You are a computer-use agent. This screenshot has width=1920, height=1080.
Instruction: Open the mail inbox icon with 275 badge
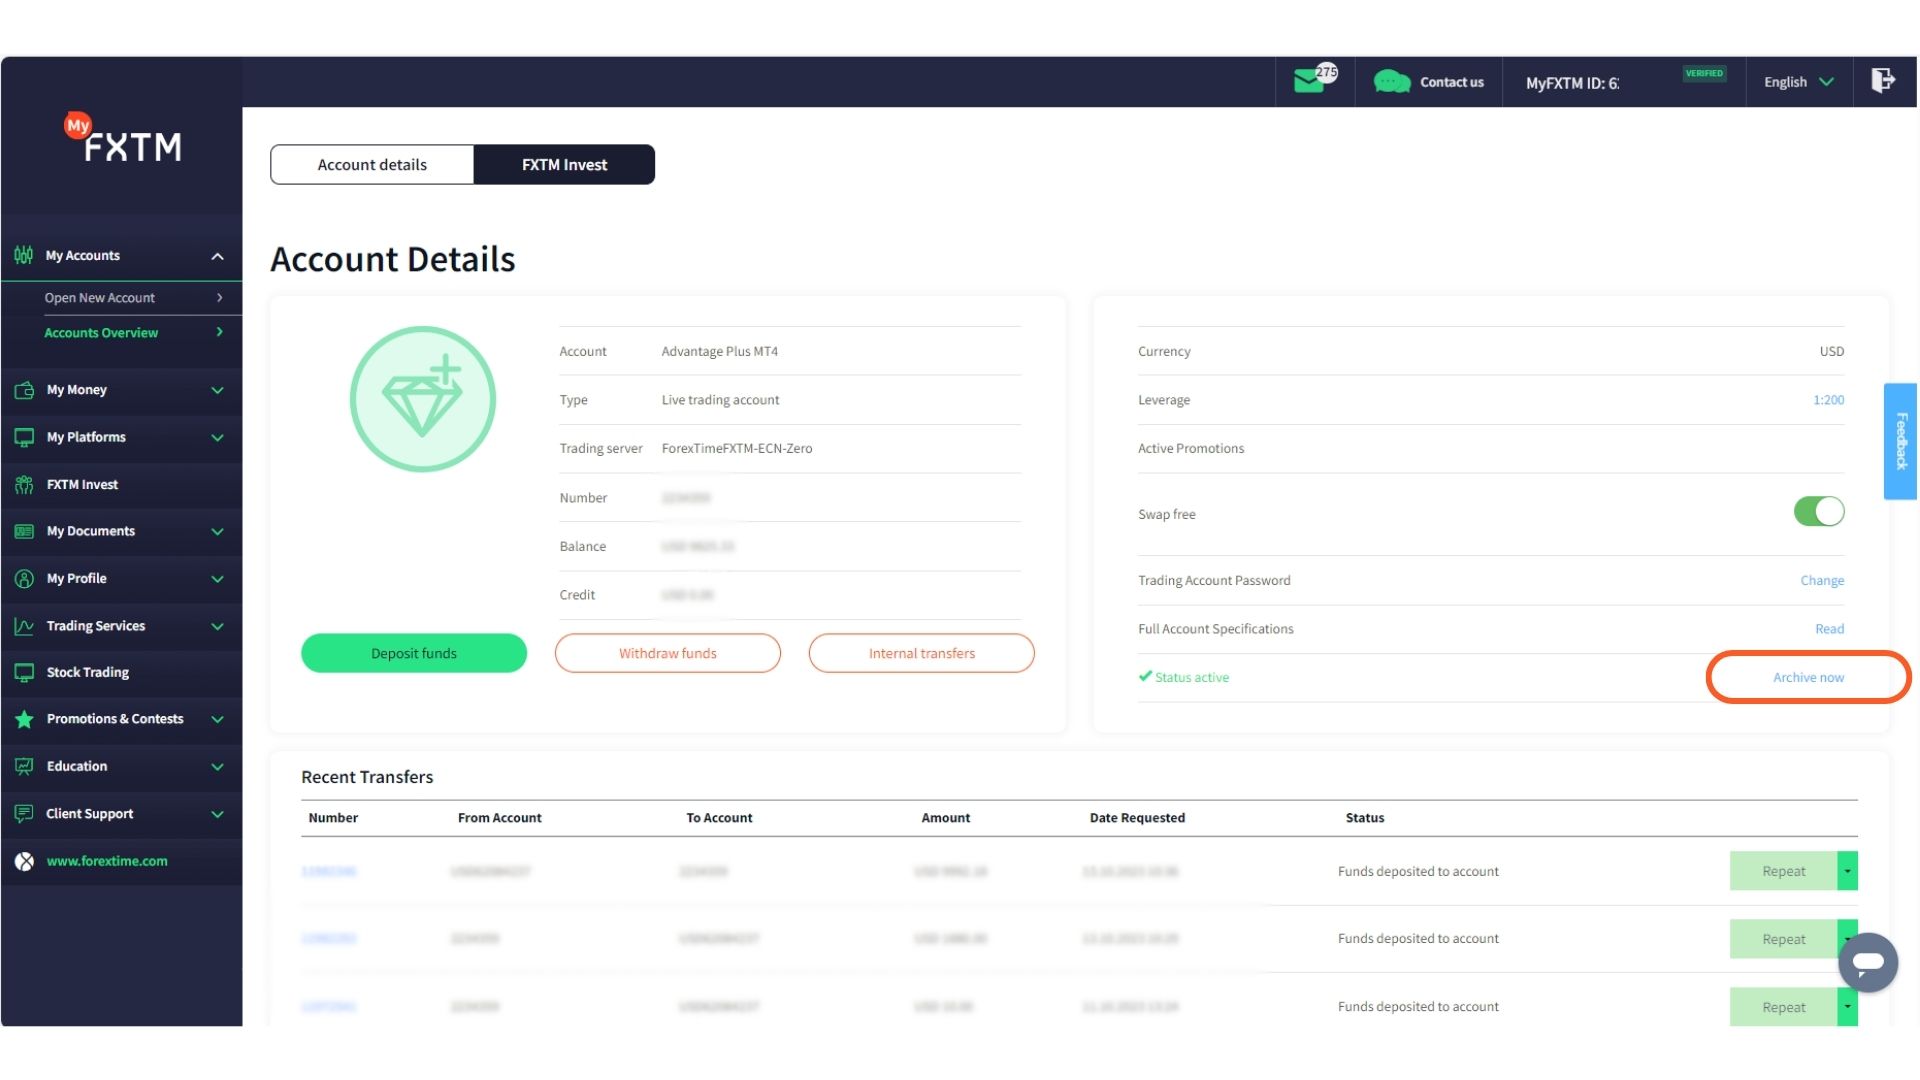coord(1315,80)
